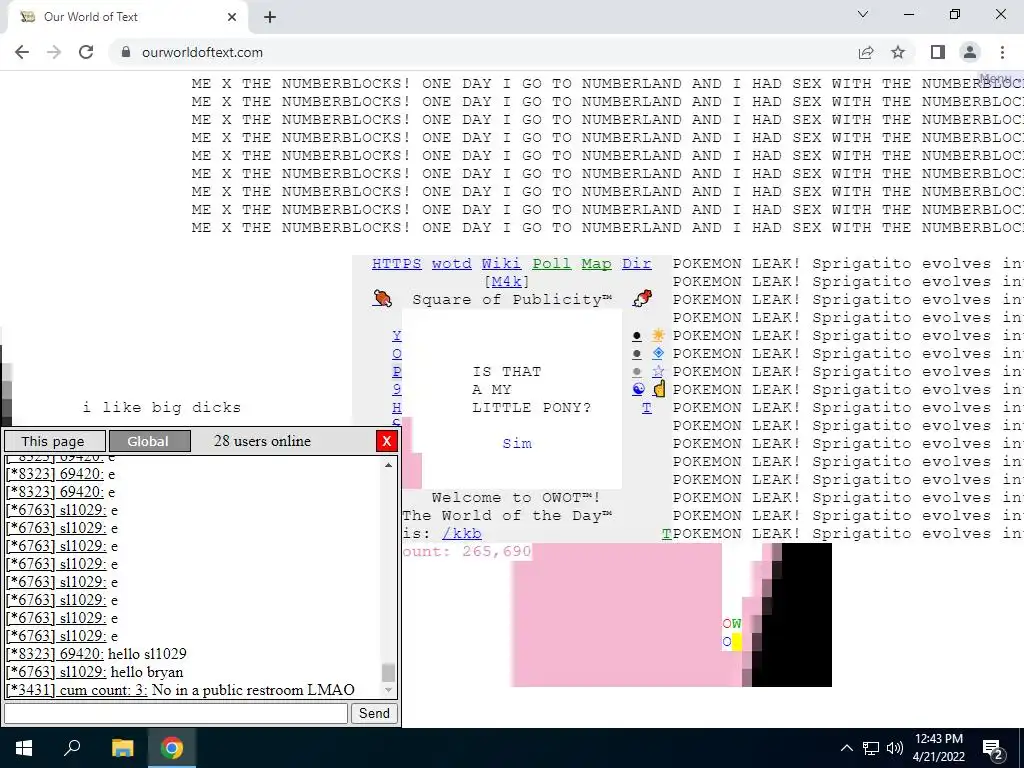Click the yellow pointing hand emoji

pyautogui.click(x=659, y=389)
